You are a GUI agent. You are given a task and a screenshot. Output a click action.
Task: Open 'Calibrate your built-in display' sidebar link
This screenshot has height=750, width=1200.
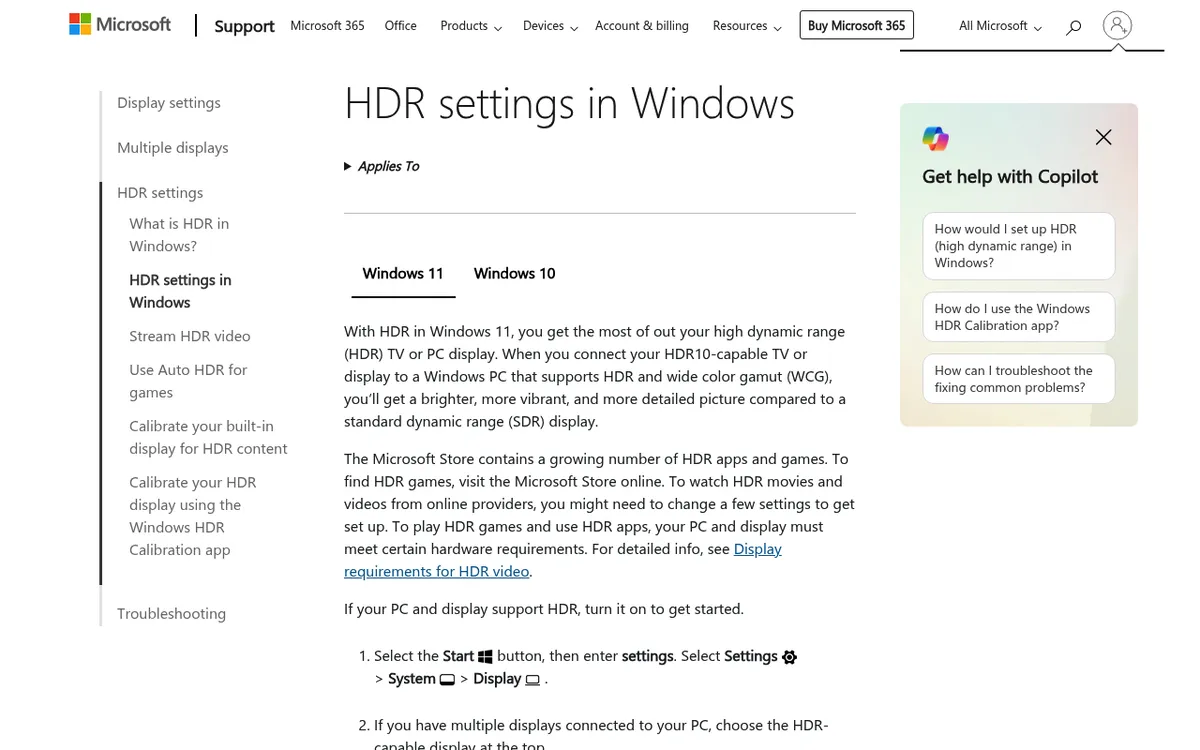tap(208, 438)
